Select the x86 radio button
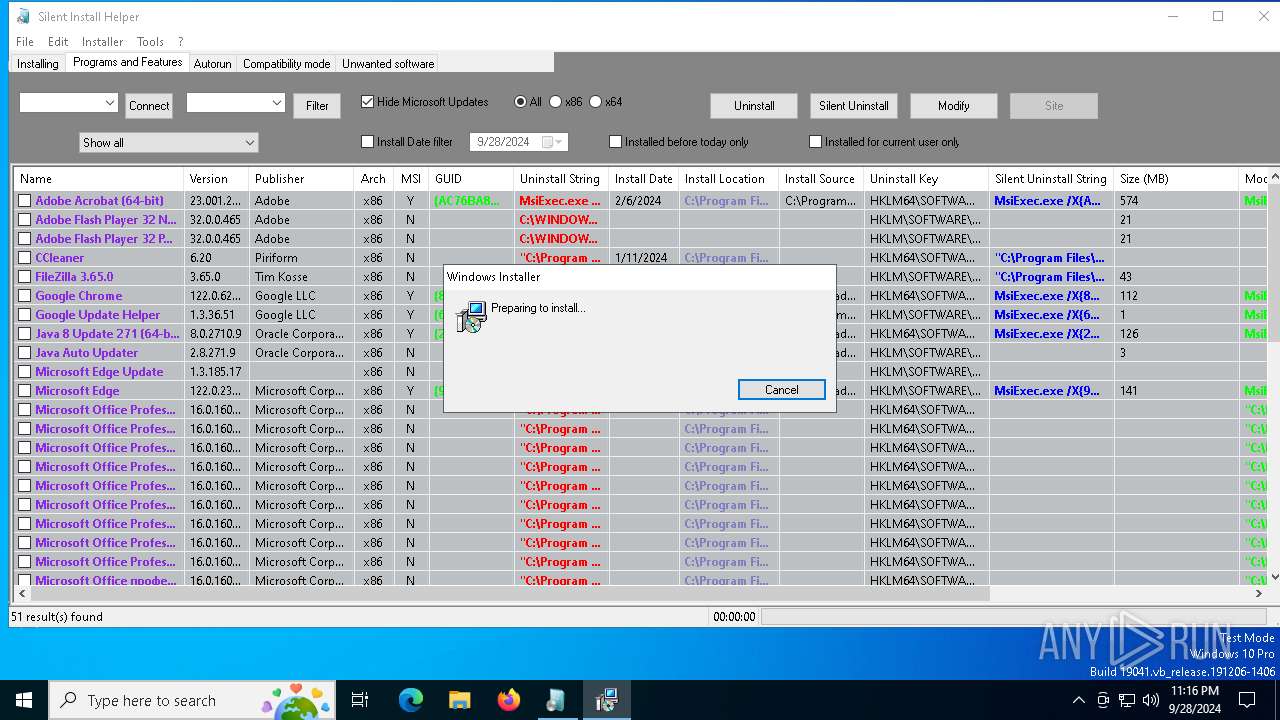 [555, 102]
